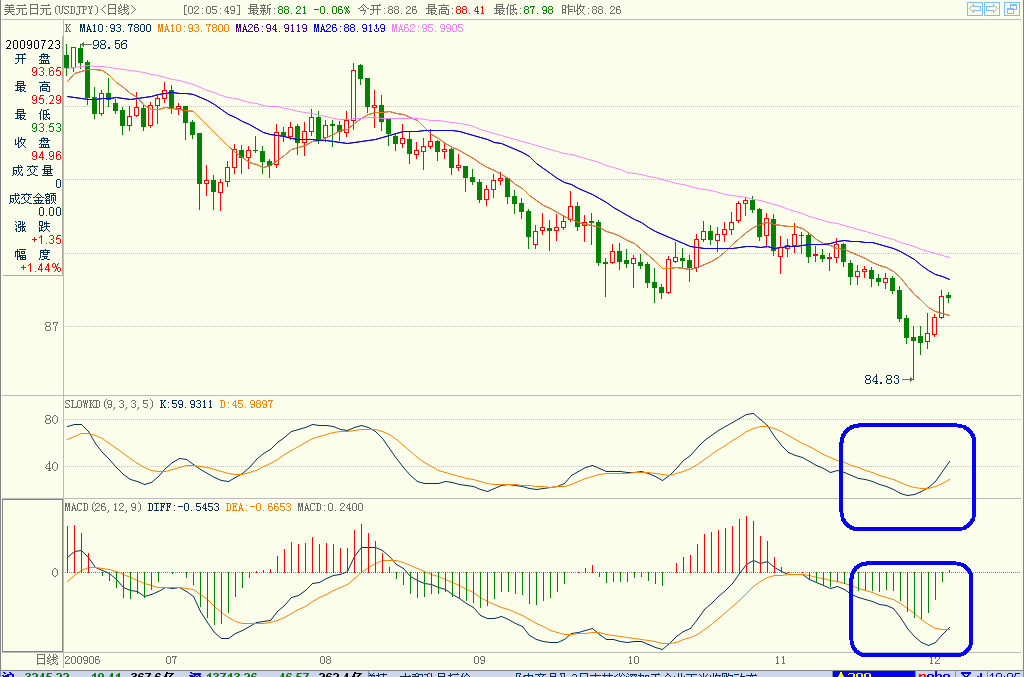Click the MACD:0.2400 value
The width and height of the screenshot is (1024, 677).
pyautogui.click(x=330, y=507)
